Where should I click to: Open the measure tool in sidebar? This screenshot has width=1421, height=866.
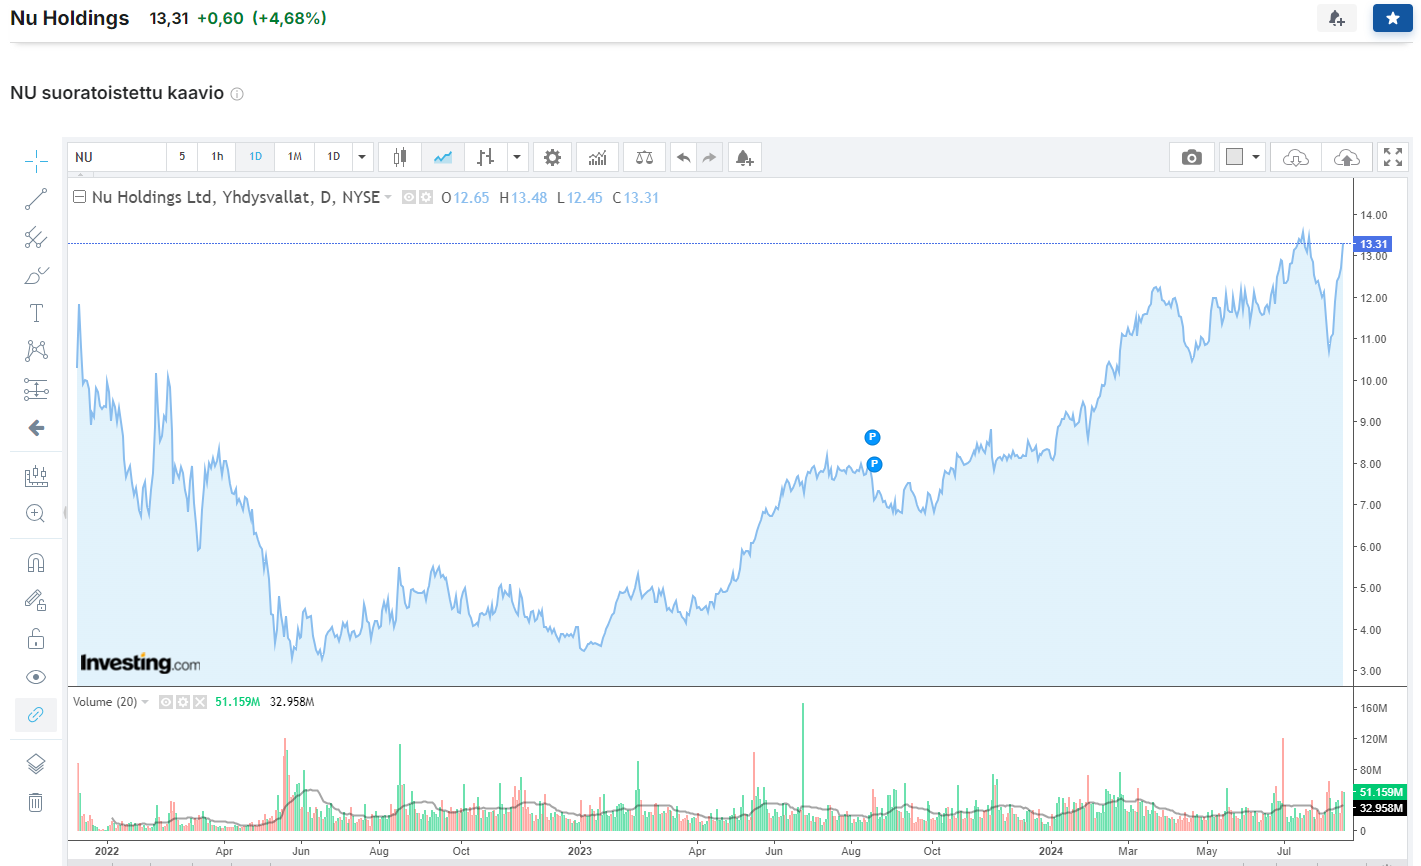pyautogui.click(x=36, y=476)
